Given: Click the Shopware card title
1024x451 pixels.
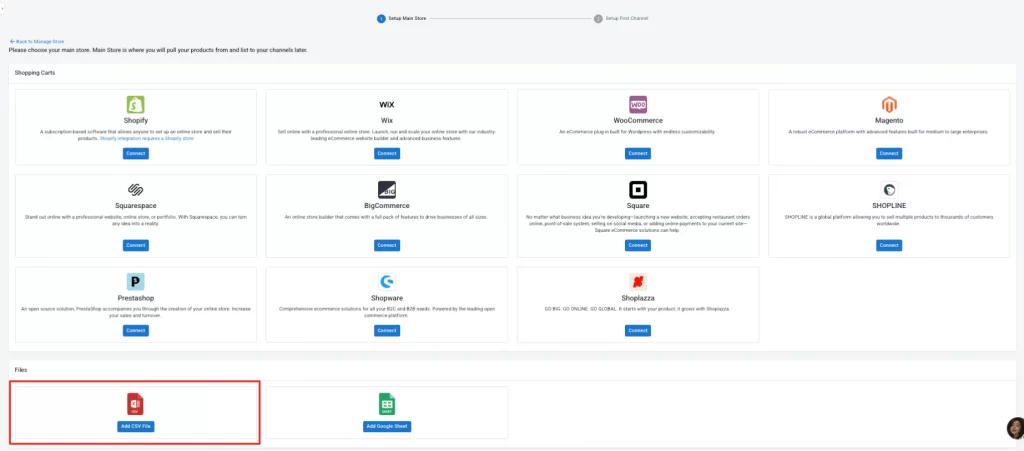Looking at the screenshot, I should (x=387, y=298).
